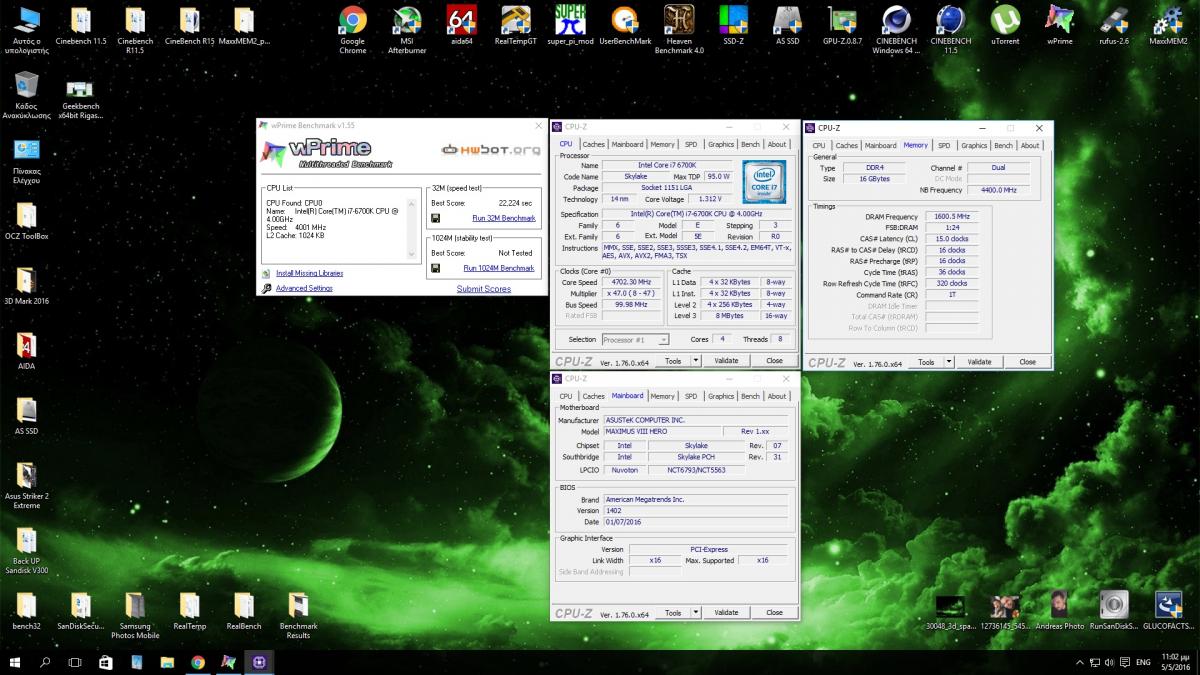1200x675 pixels.
Task: Select the Πίνακας Ελέγχου control panel icon
Action: pyautogui.click(x=26, y=160)
